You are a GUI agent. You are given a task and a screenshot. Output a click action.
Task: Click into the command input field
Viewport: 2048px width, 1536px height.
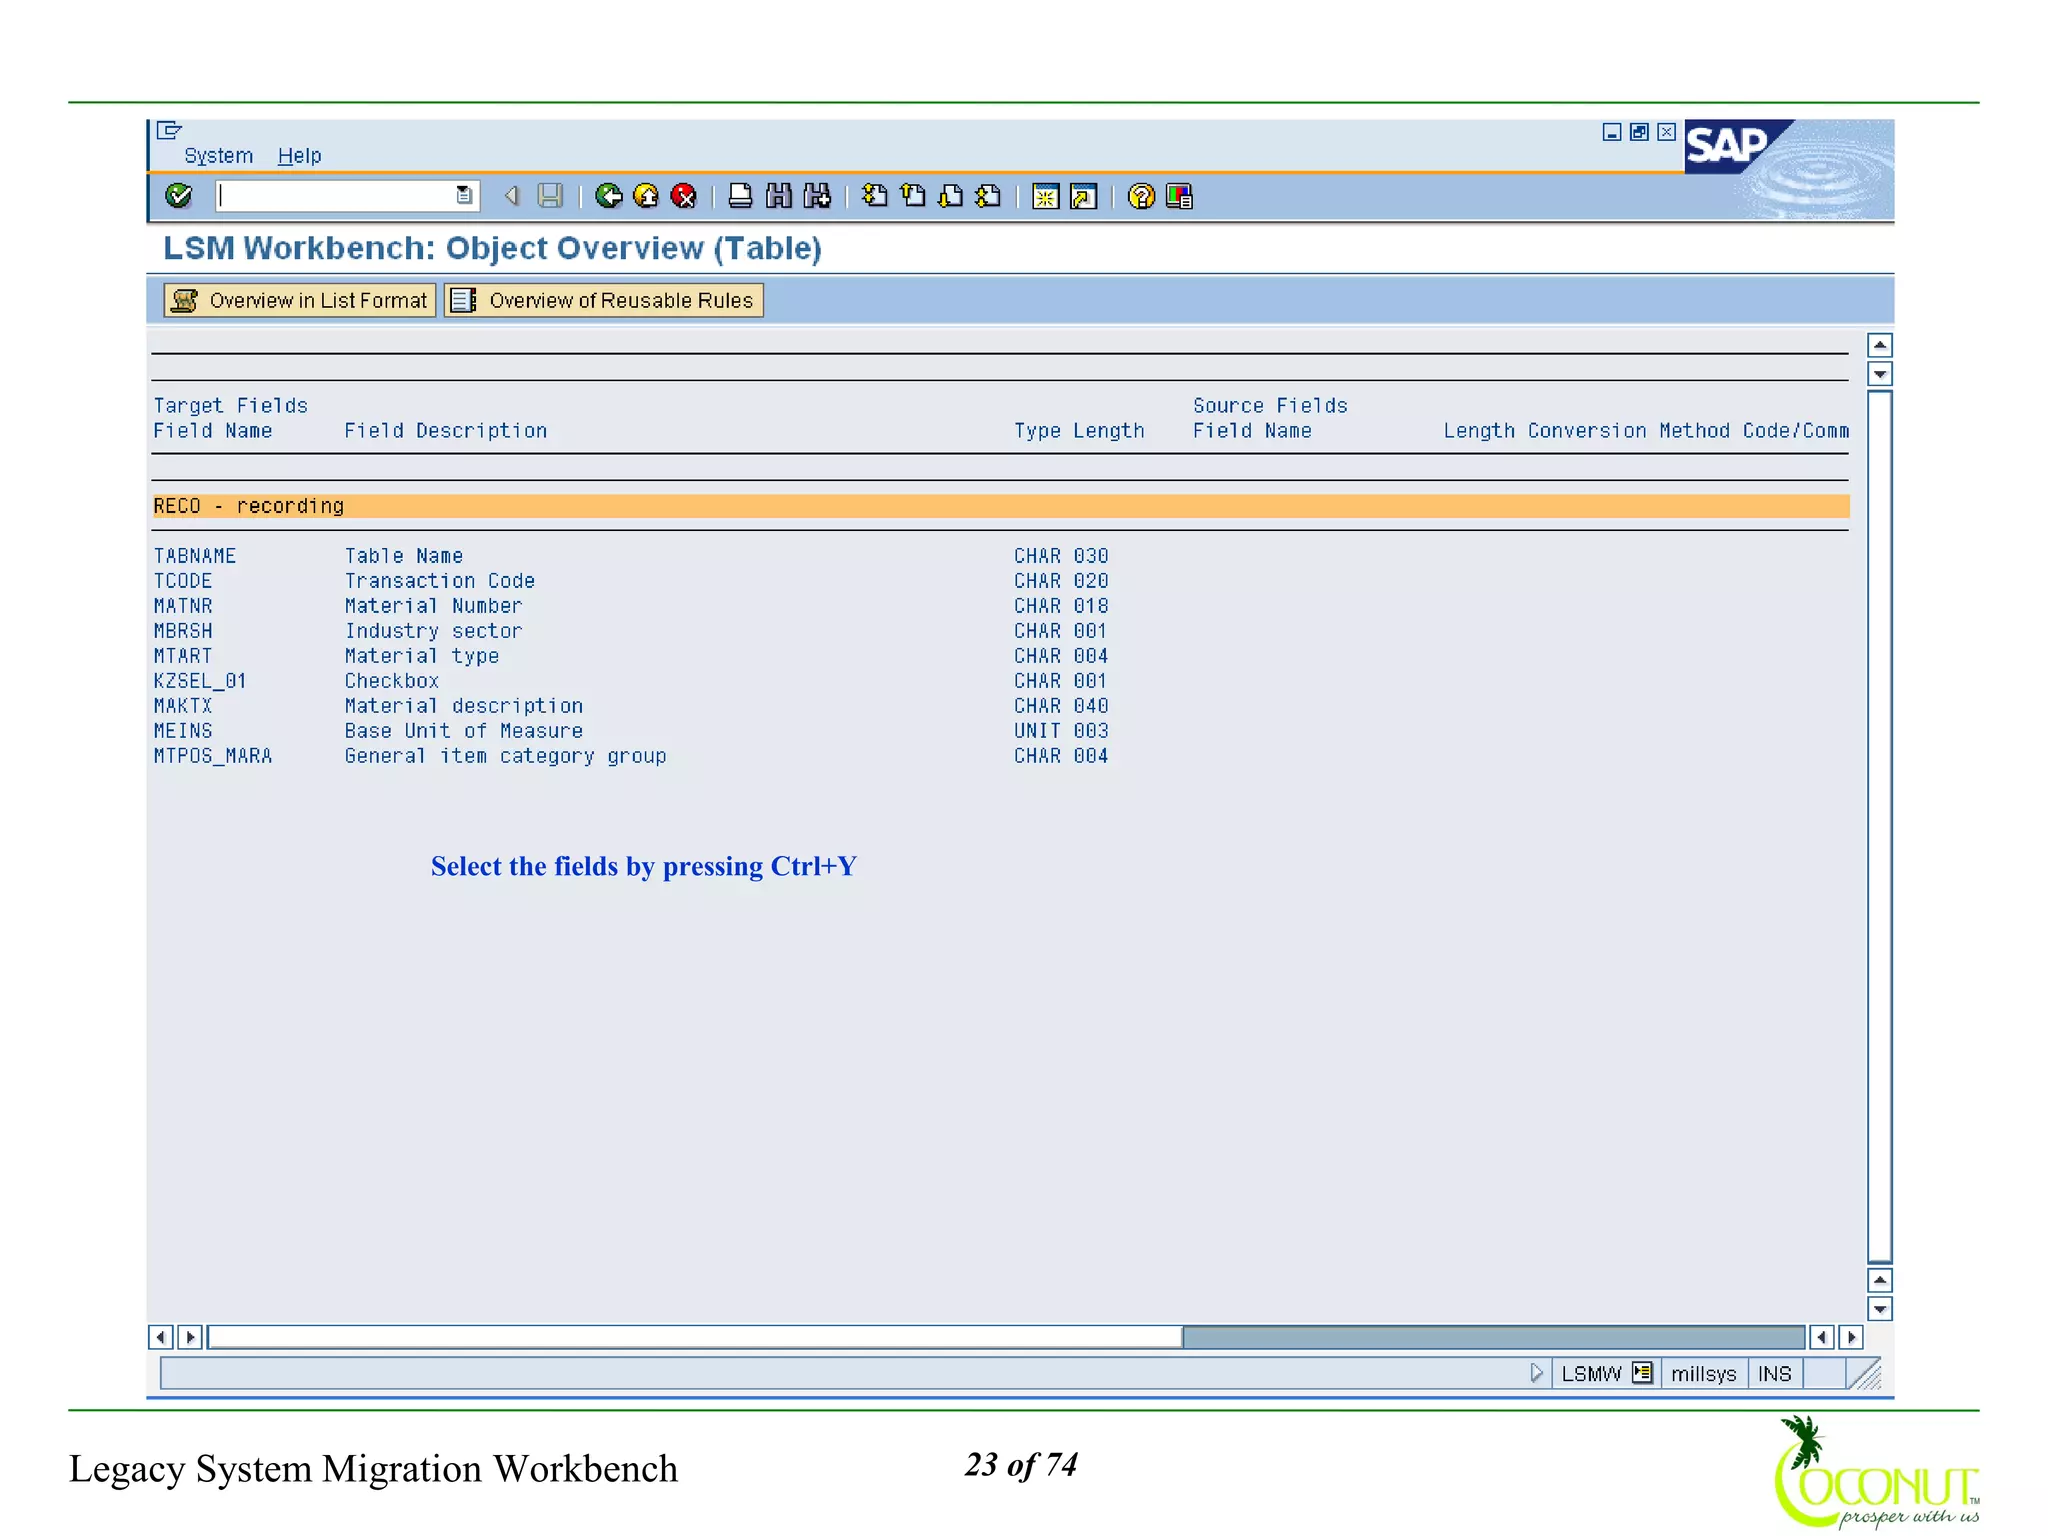(x=337, y=196)
